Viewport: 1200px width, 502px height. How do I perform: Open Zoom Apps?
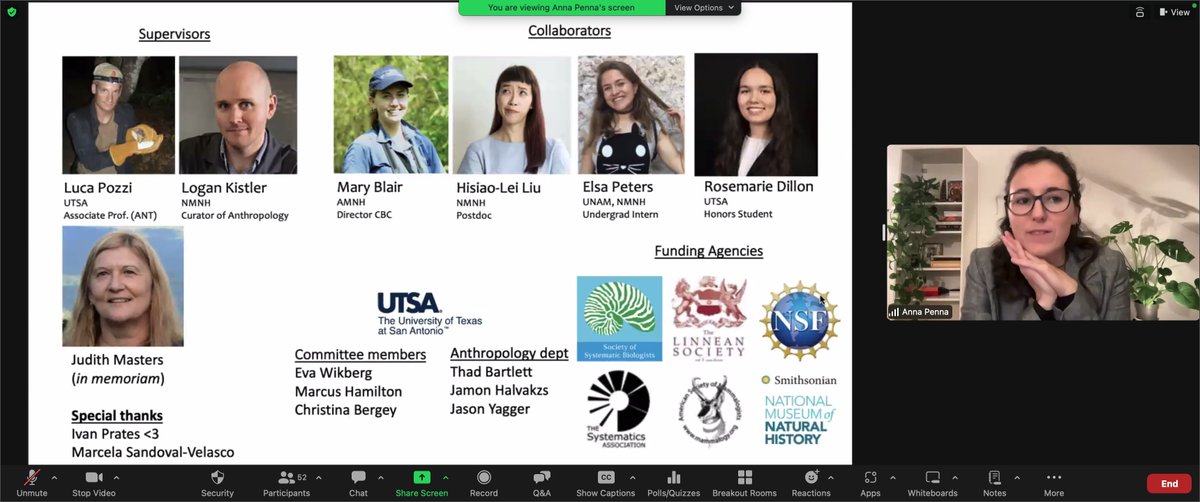(x=870, y=482)
